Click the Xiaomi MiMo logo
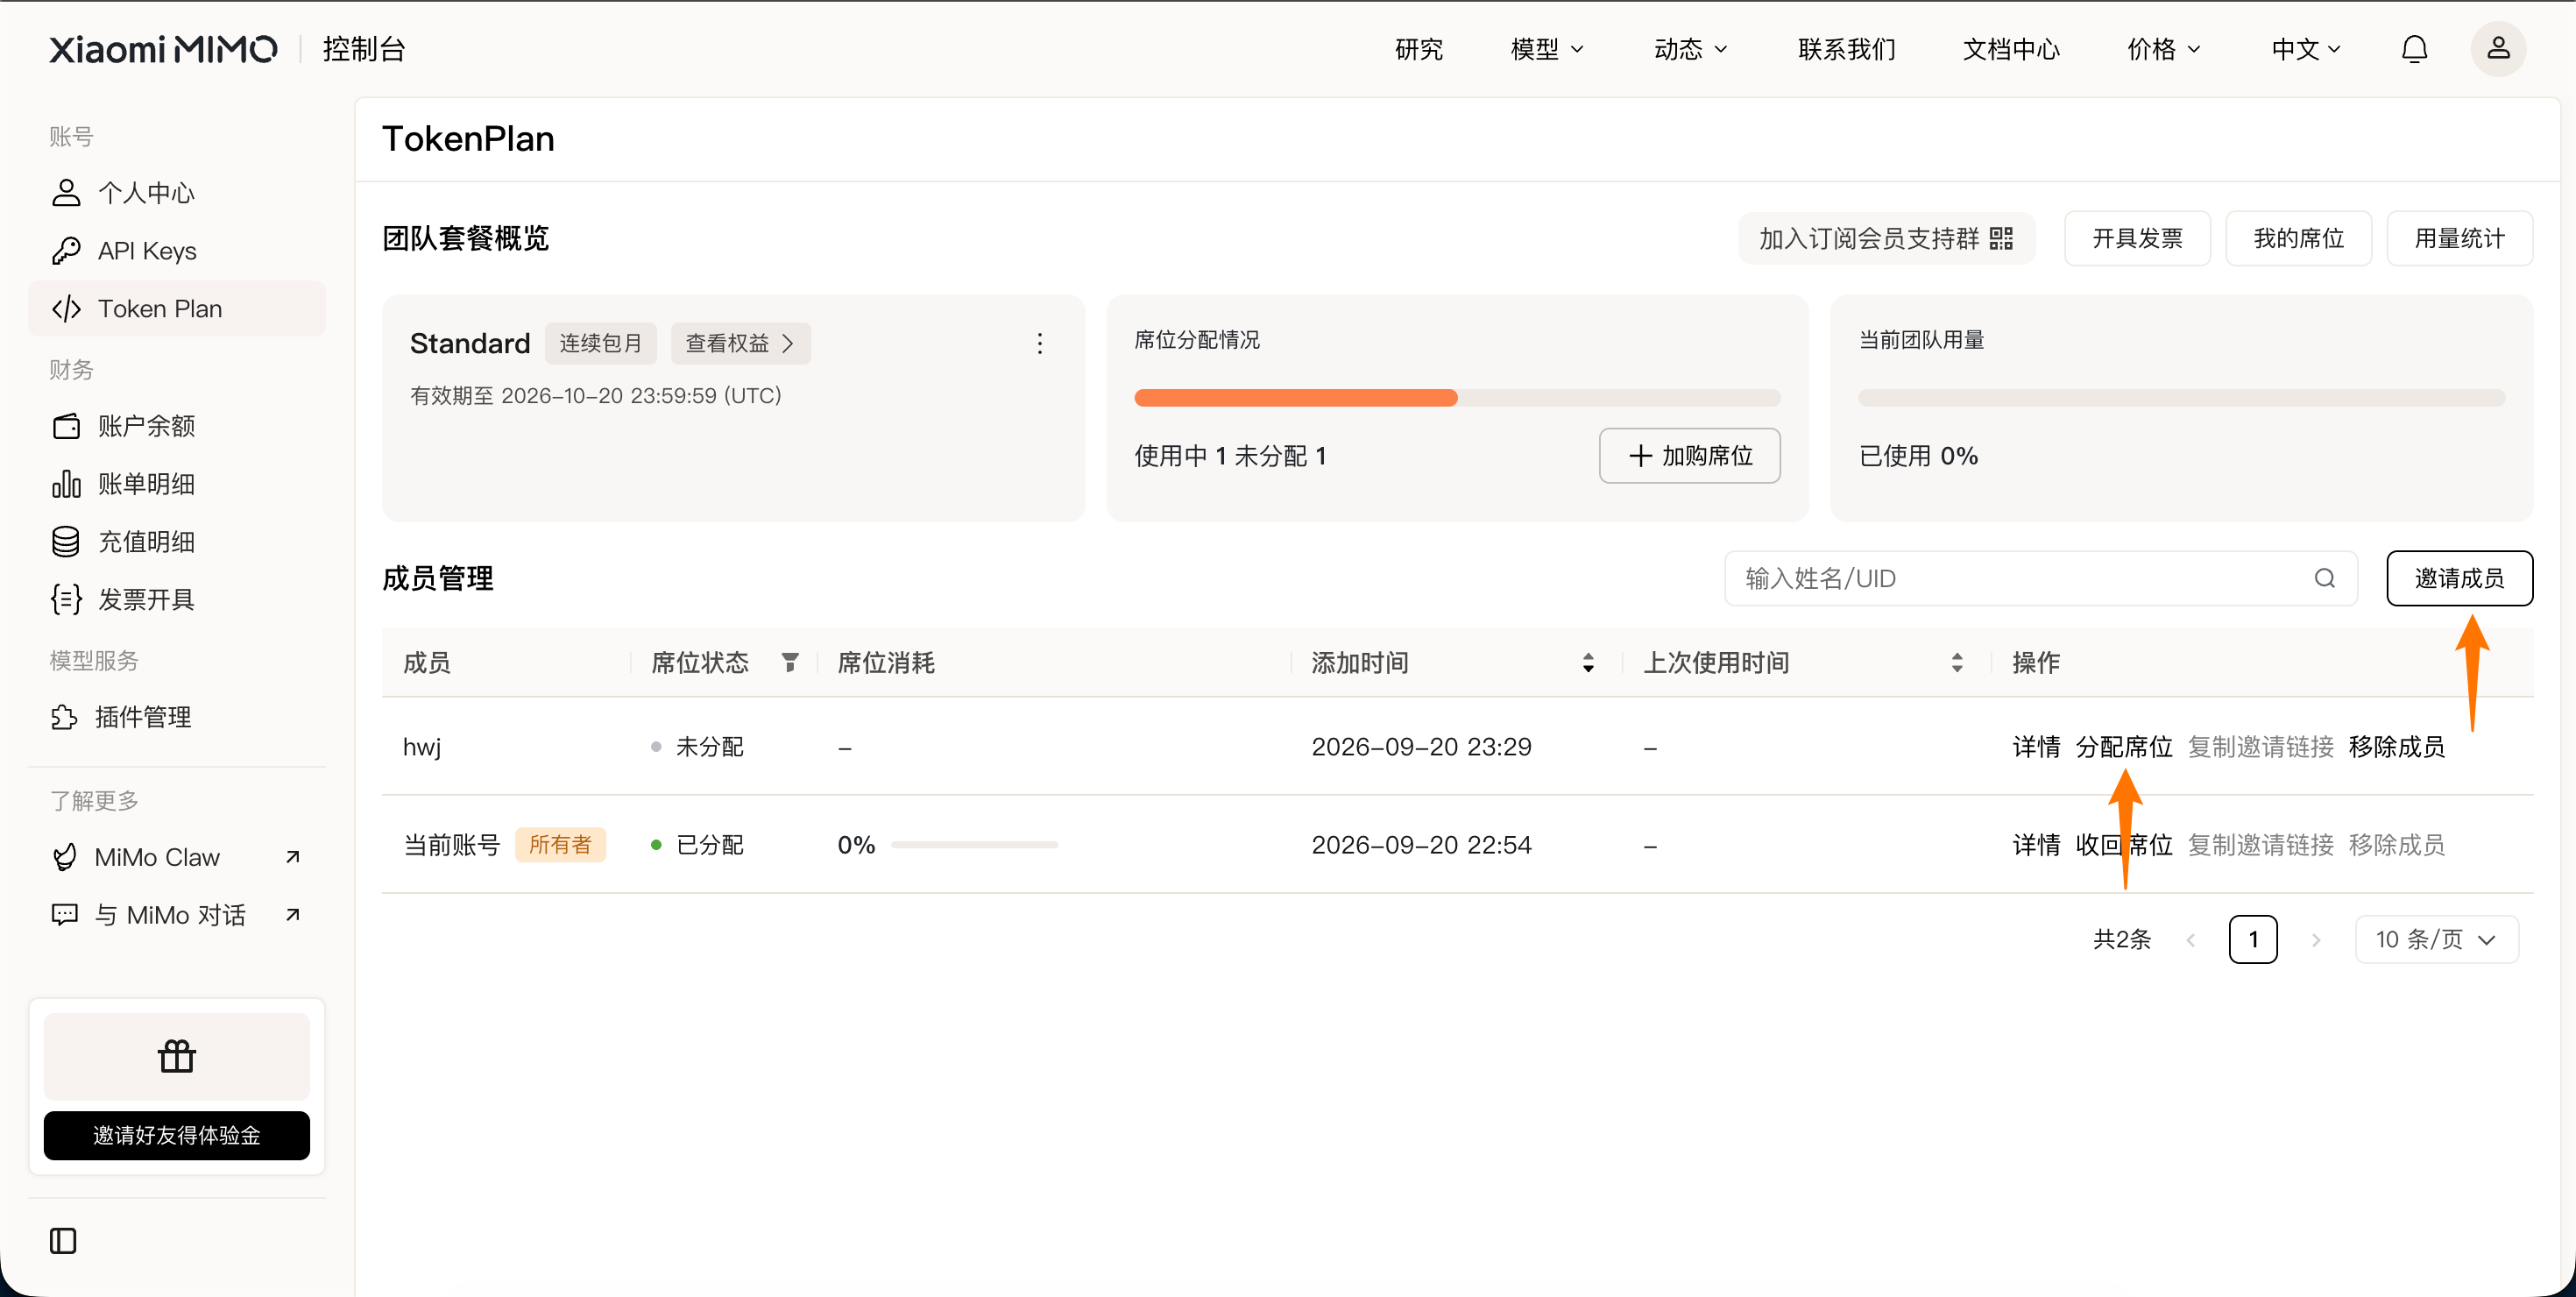Image resolution: width=2576 pixels, height=1297 pixels. tap(163, 49)
